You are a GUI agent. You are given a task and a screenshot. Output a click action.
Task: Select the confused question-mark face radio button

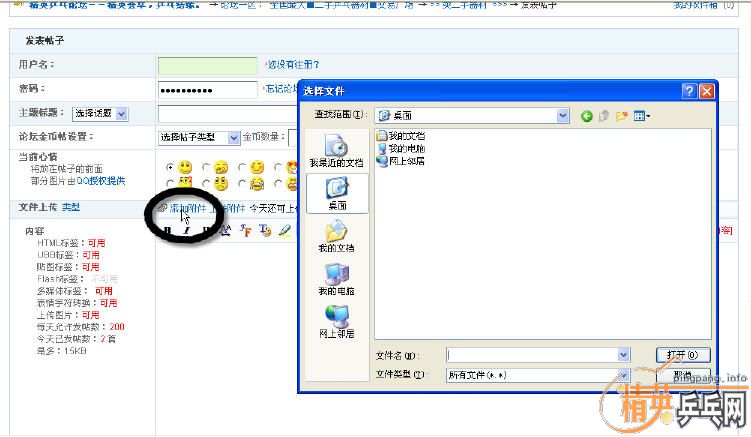point(170,184)
